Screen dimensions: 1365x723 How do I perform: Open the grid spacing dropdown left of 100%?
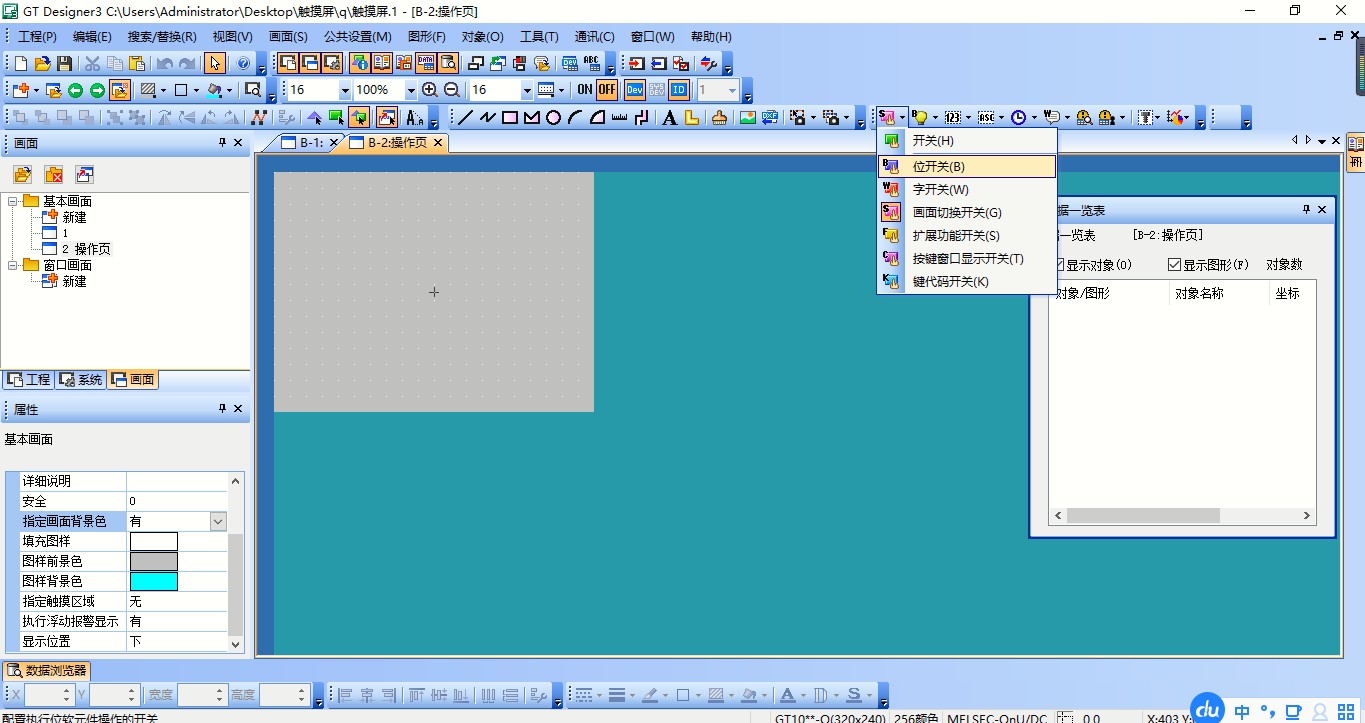(345, 90)
